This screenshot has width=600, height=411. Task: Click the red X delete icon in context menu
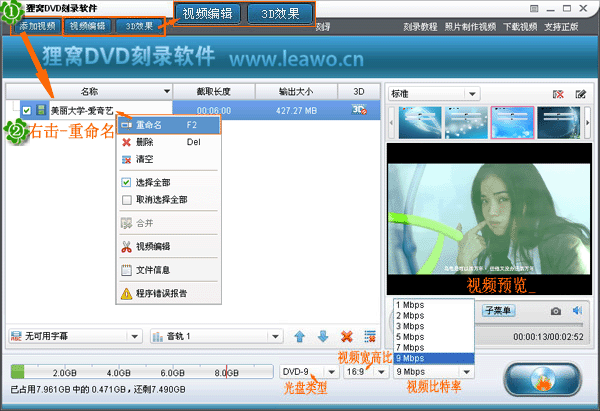click(126, 142)
